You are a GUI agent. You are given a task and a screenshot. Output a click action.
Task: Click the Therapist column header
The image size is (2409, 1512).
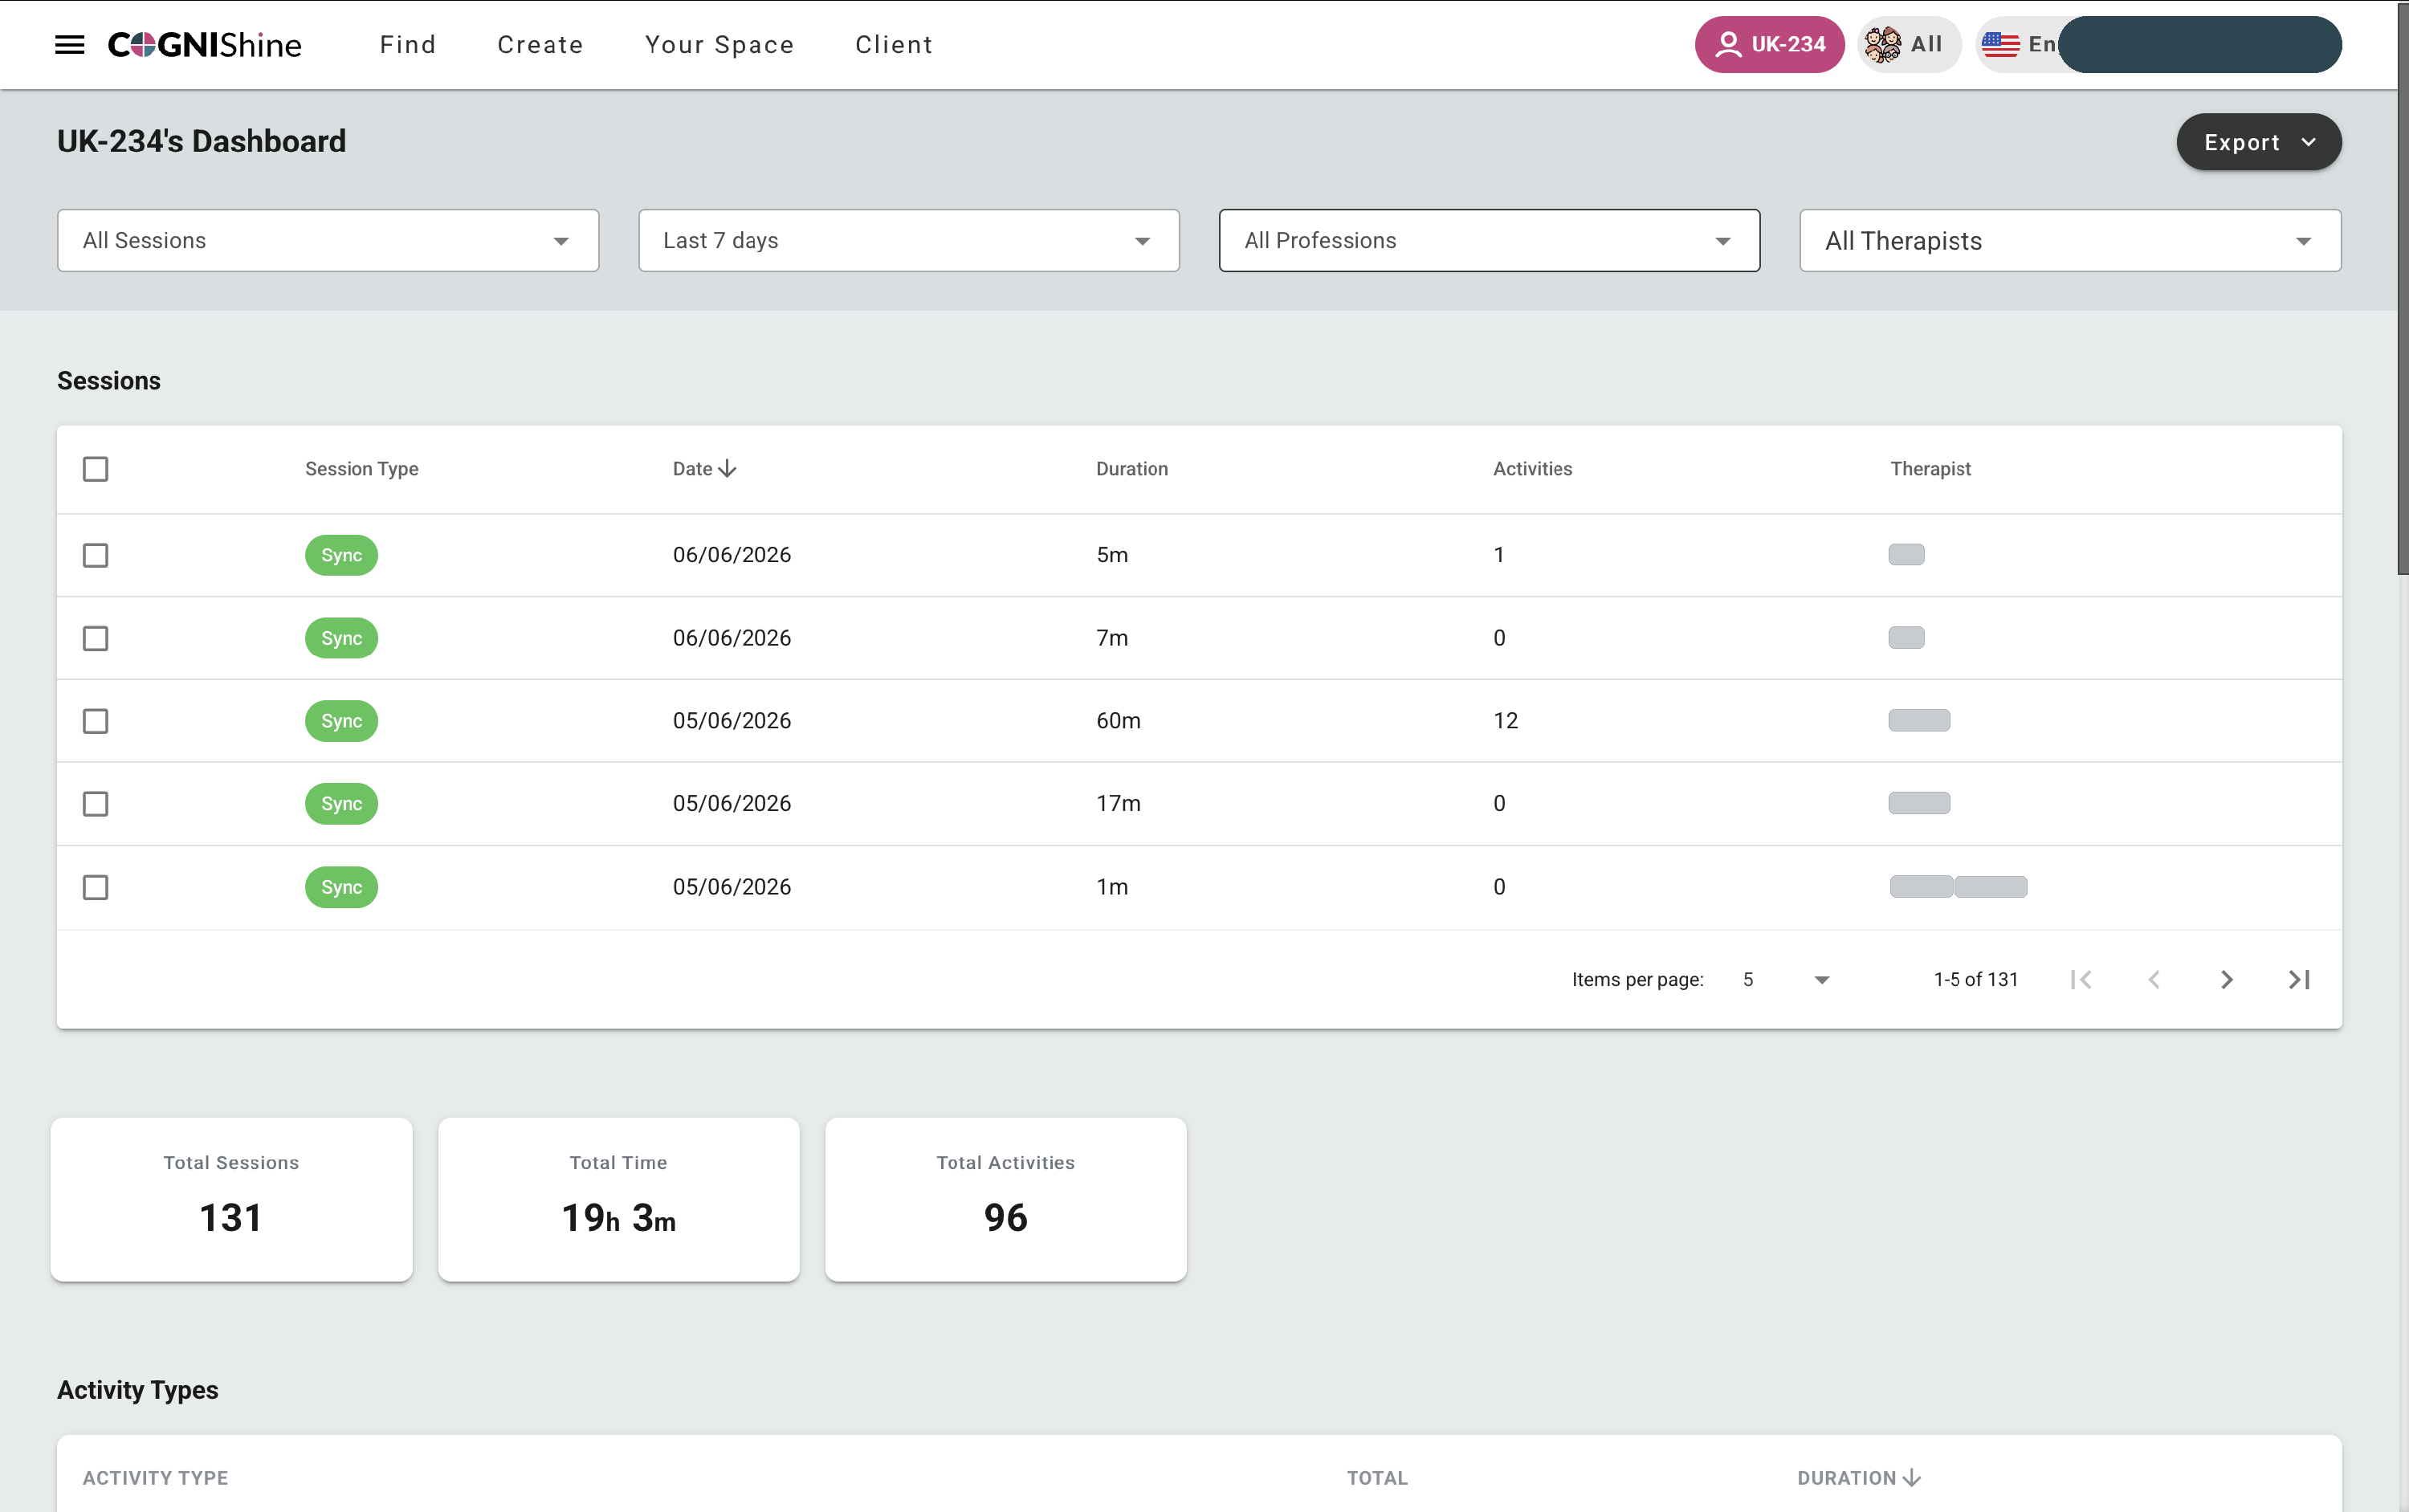tap(1930, 469)
